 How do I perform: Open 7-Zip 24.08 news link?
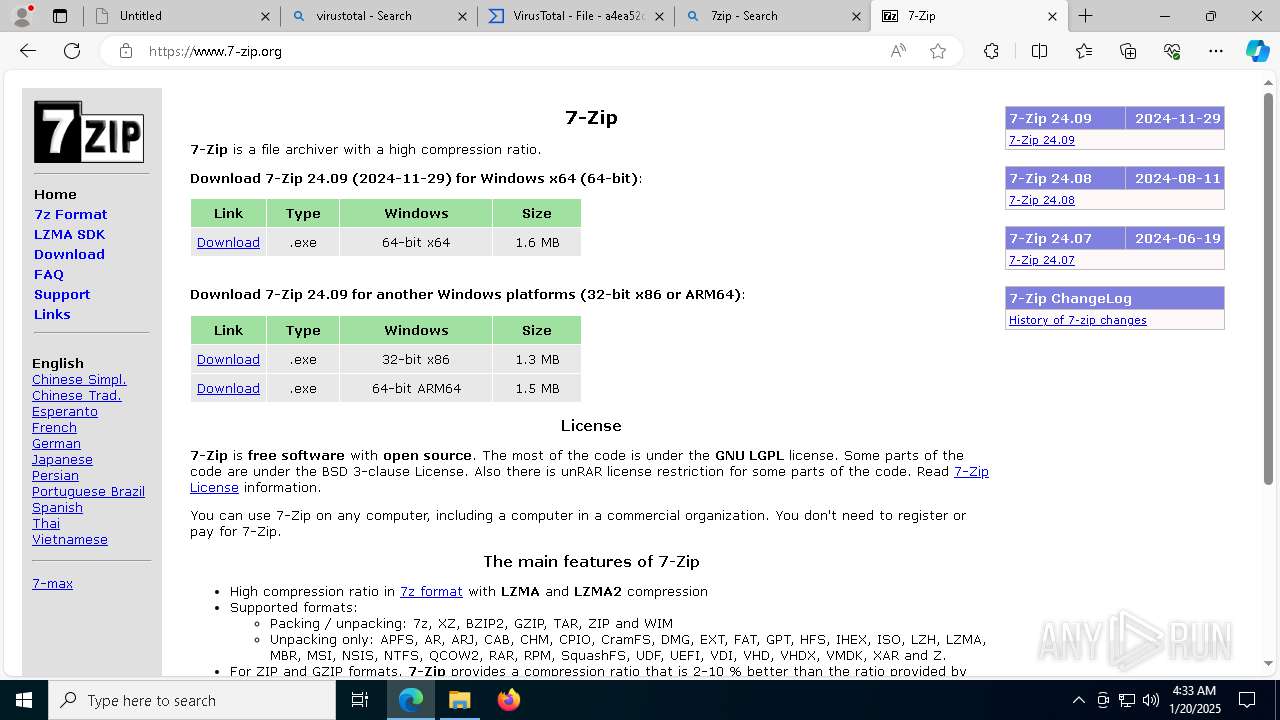tap(1042, 200)
